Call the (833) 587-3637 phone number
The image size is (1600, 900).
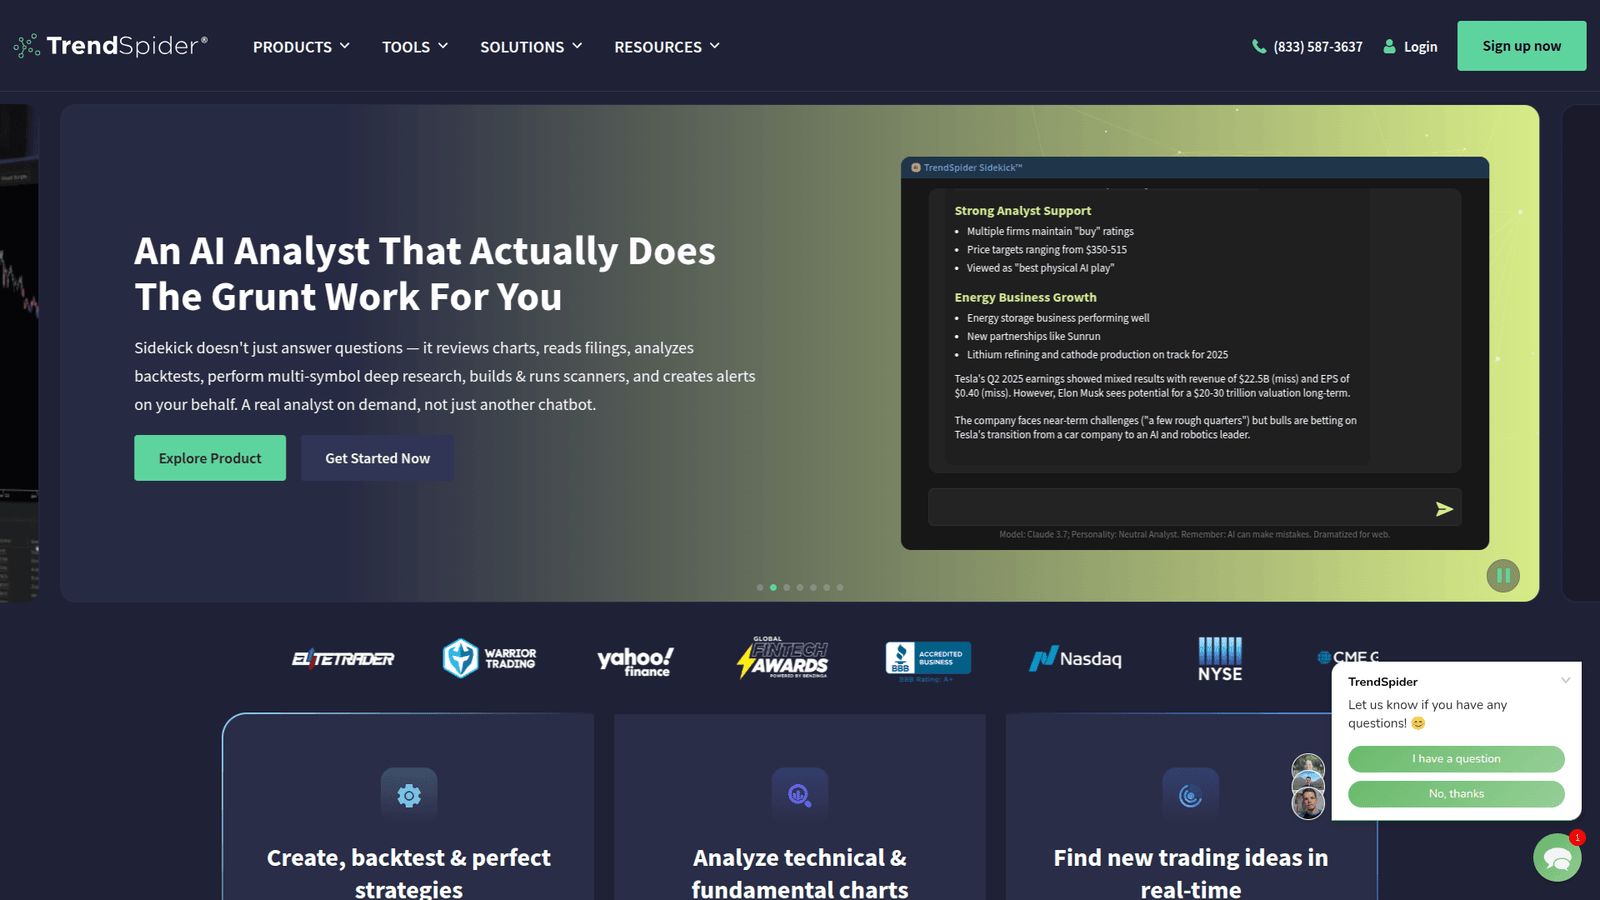1317,47
